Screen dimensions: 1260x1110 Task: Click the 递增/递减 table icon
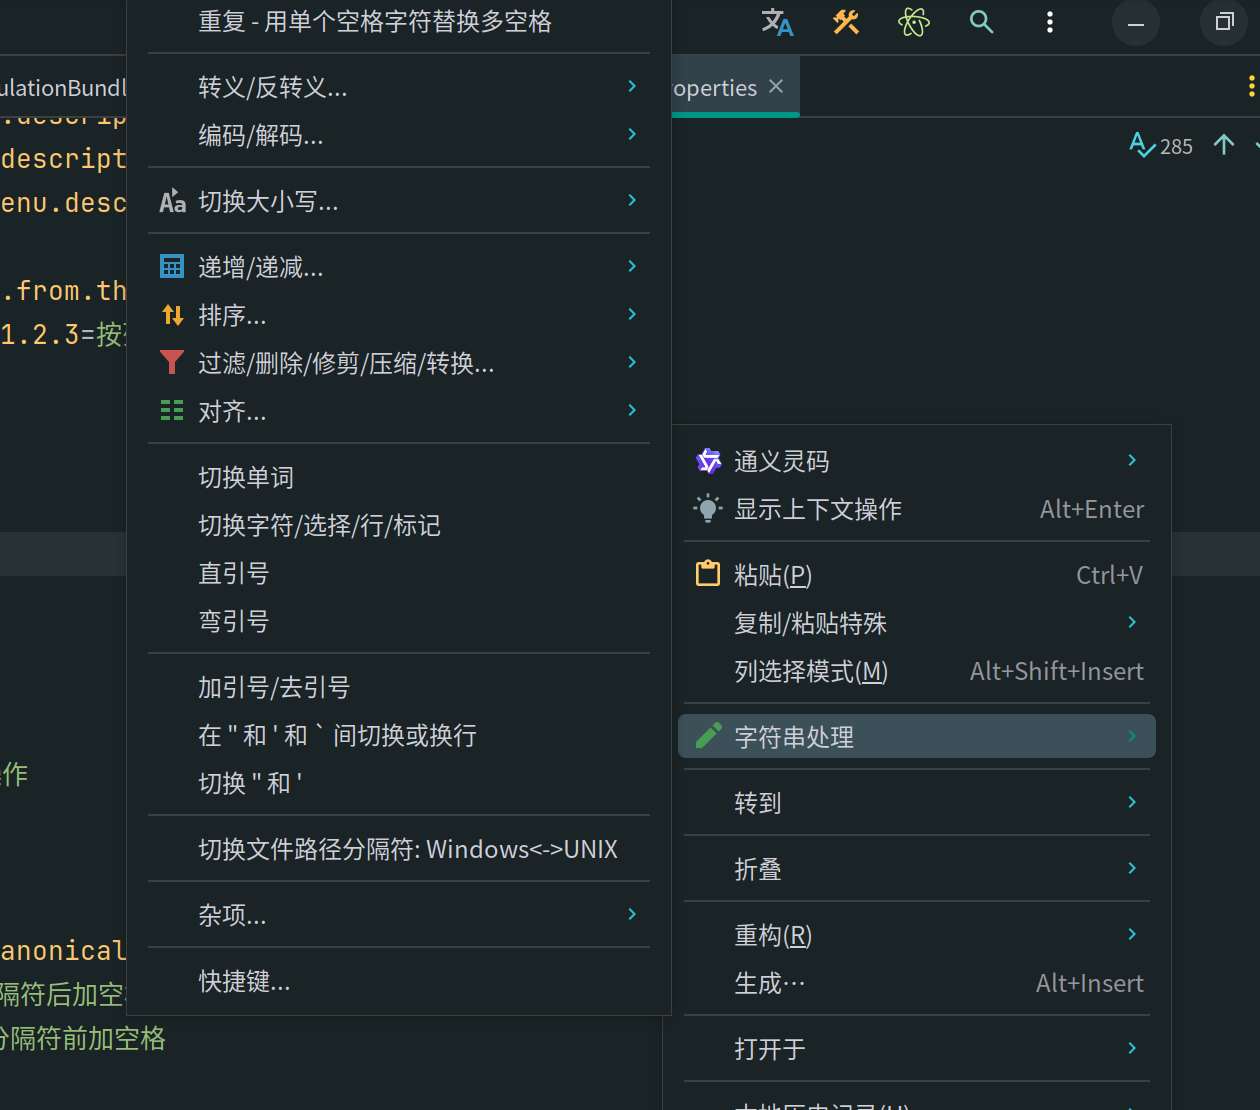172,267
